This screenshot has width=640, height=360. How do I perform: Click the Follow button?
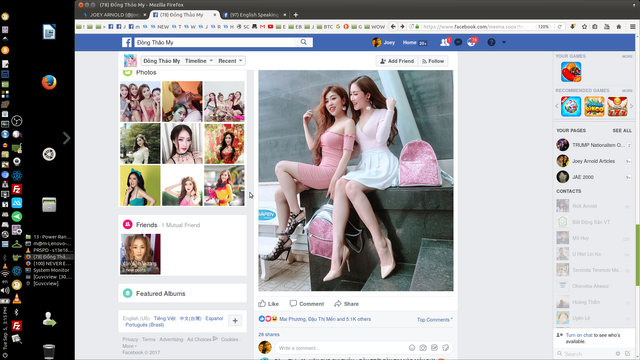click(433, 61)
